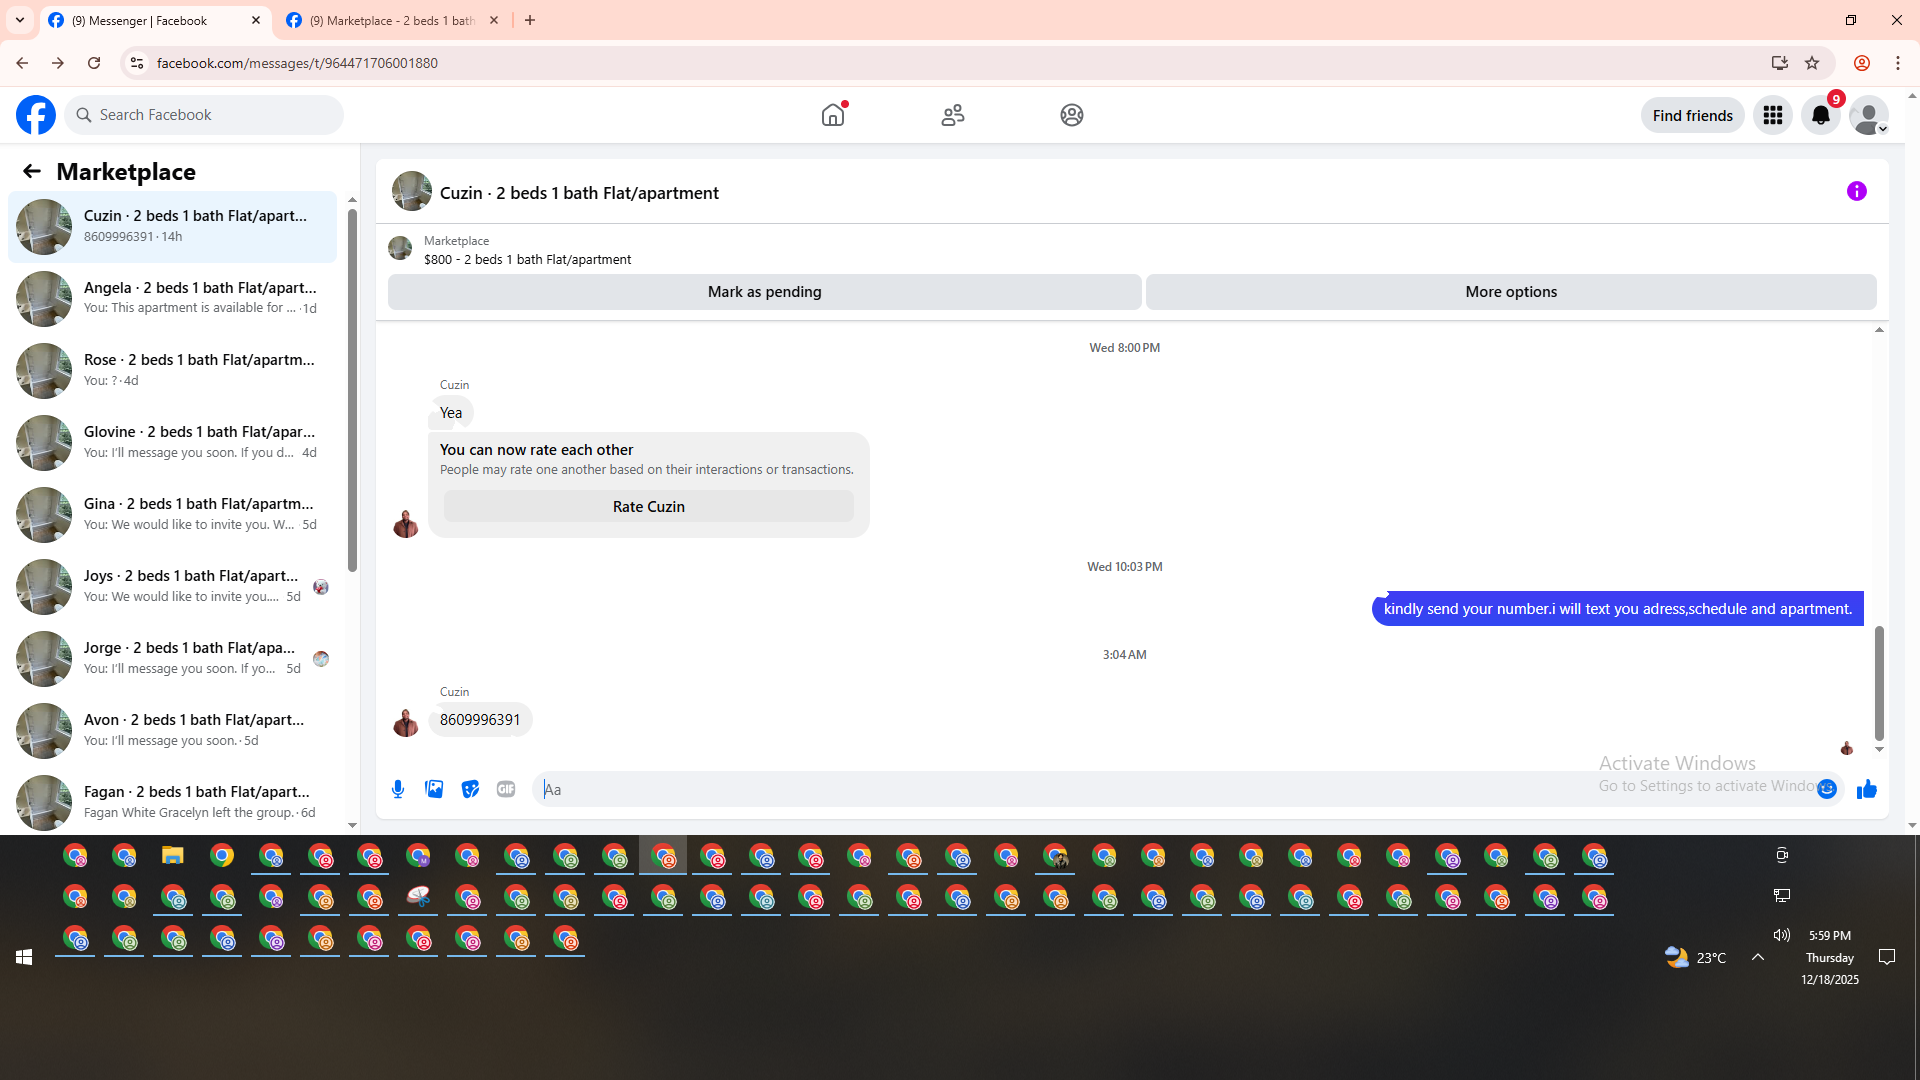Open the emoji picker in message box
Viewport: 1920px width, 1080px height.
tap(1827, 789)
